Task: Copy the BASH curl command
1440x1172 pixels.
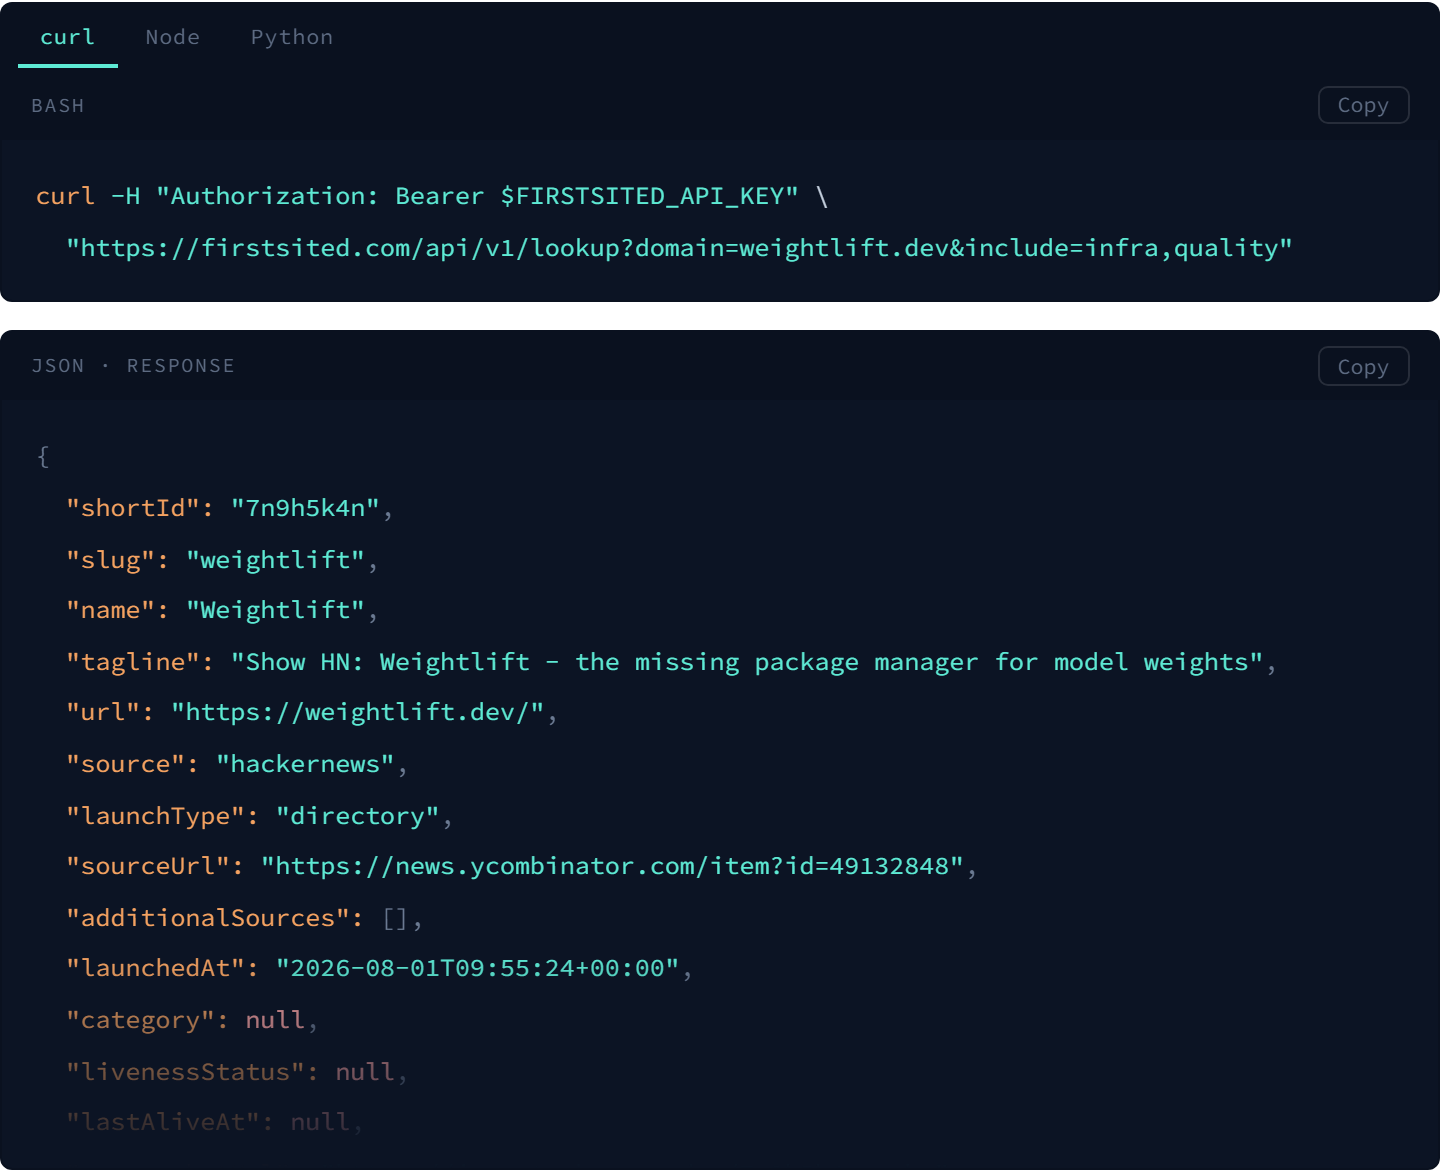Action: [1363, 105]
